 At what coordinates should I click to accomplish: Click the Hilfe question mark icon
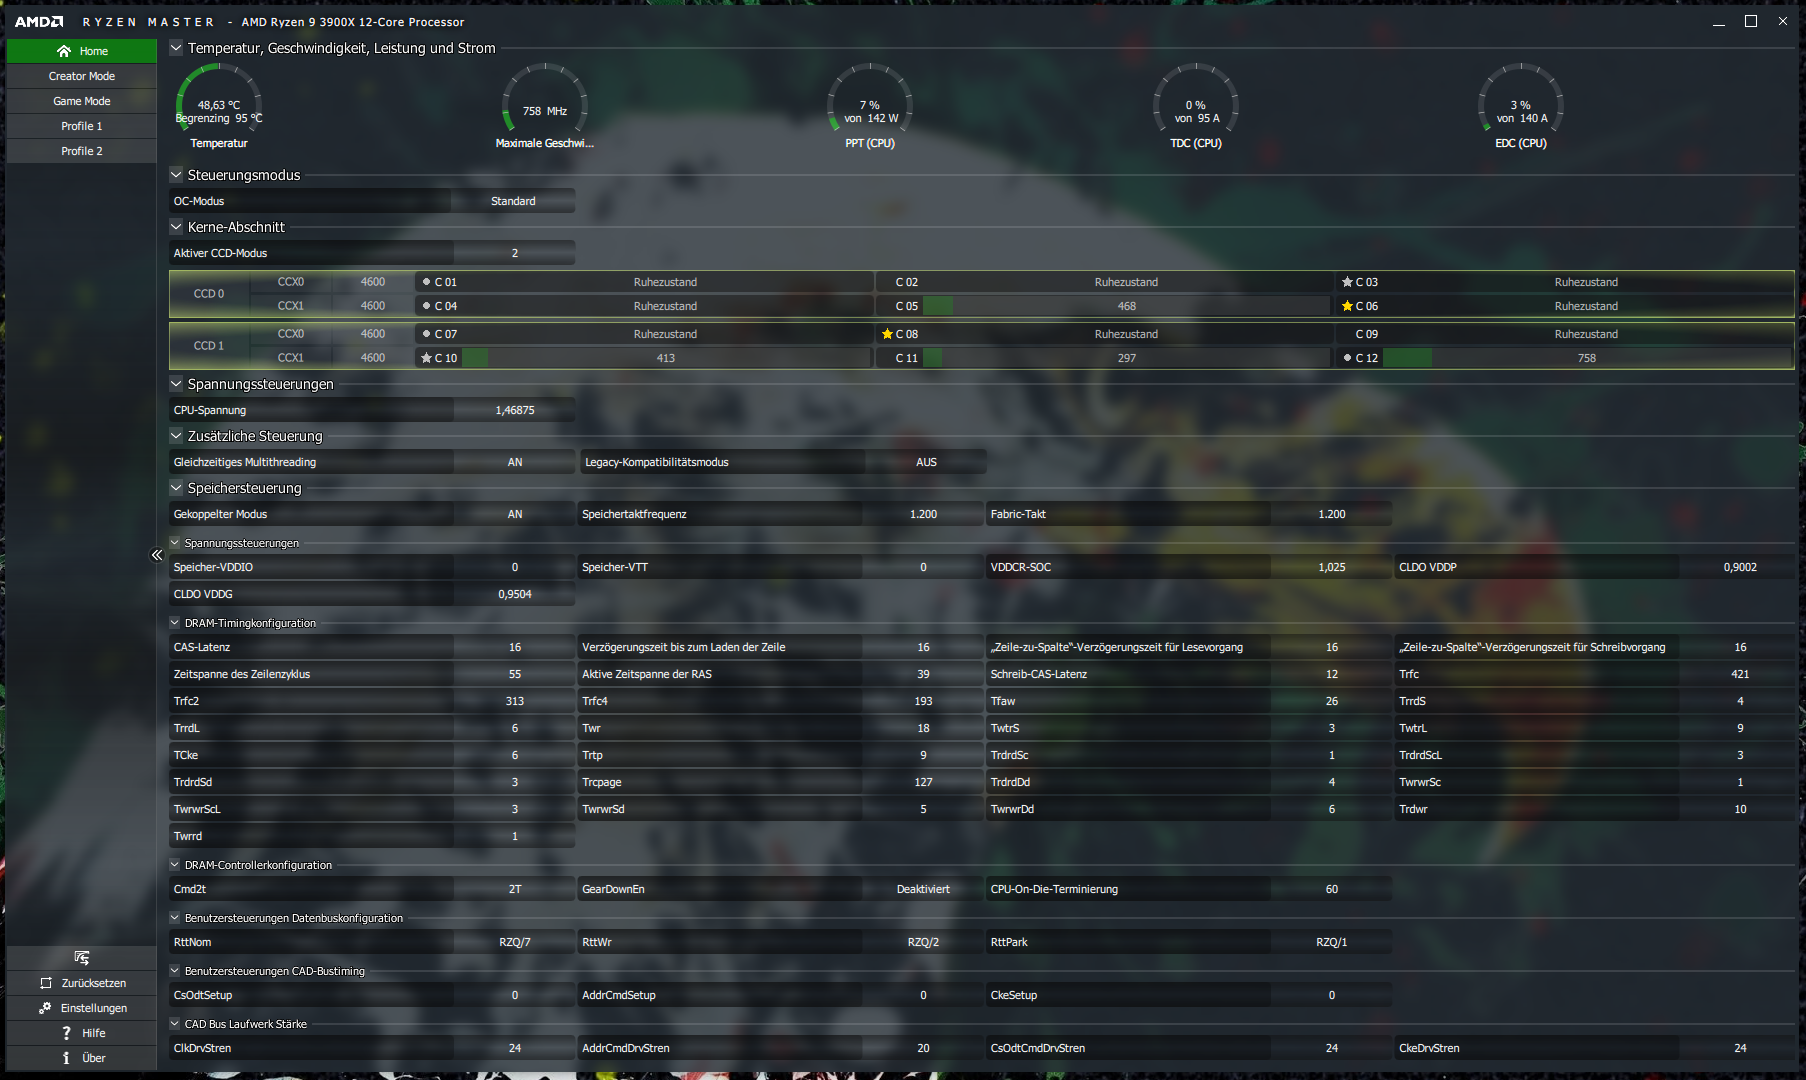click(66, 1033)
